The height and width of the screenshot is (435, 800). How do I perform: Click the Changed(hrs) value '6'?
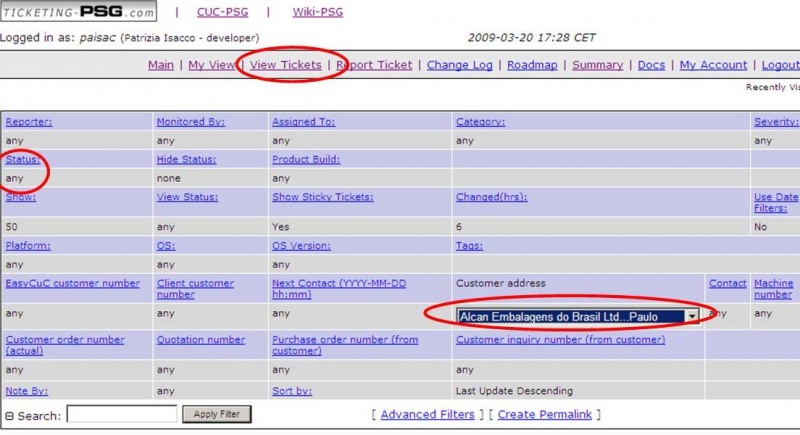pyautogui.click(x=459, y=227)
